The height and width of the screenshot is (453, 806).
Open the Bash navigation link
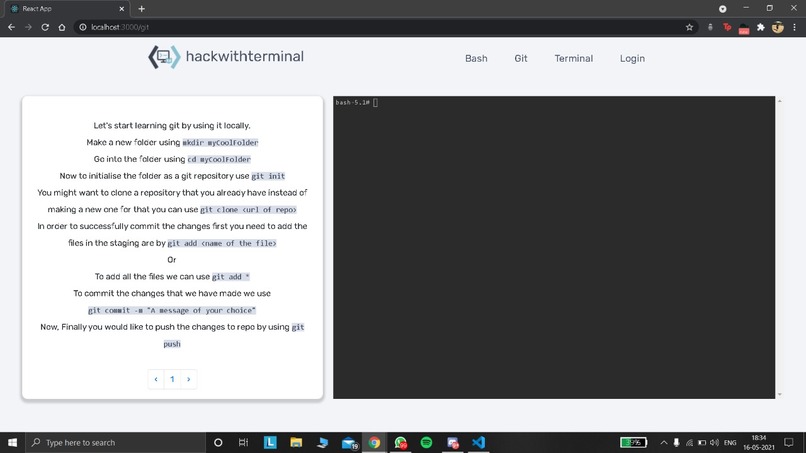(x=476, y=59)
